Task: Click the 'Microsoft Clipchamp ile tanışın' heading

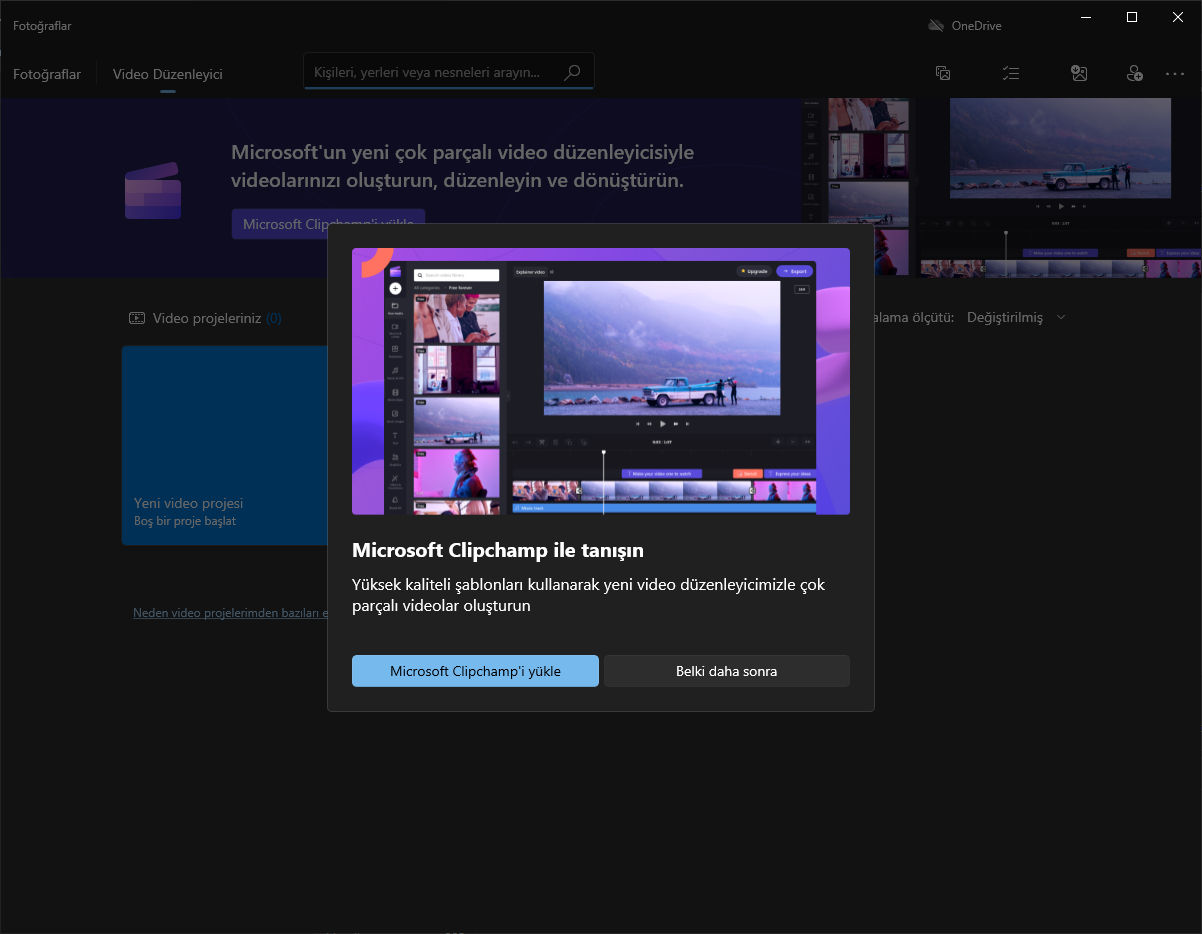Action: click(498, 550)
